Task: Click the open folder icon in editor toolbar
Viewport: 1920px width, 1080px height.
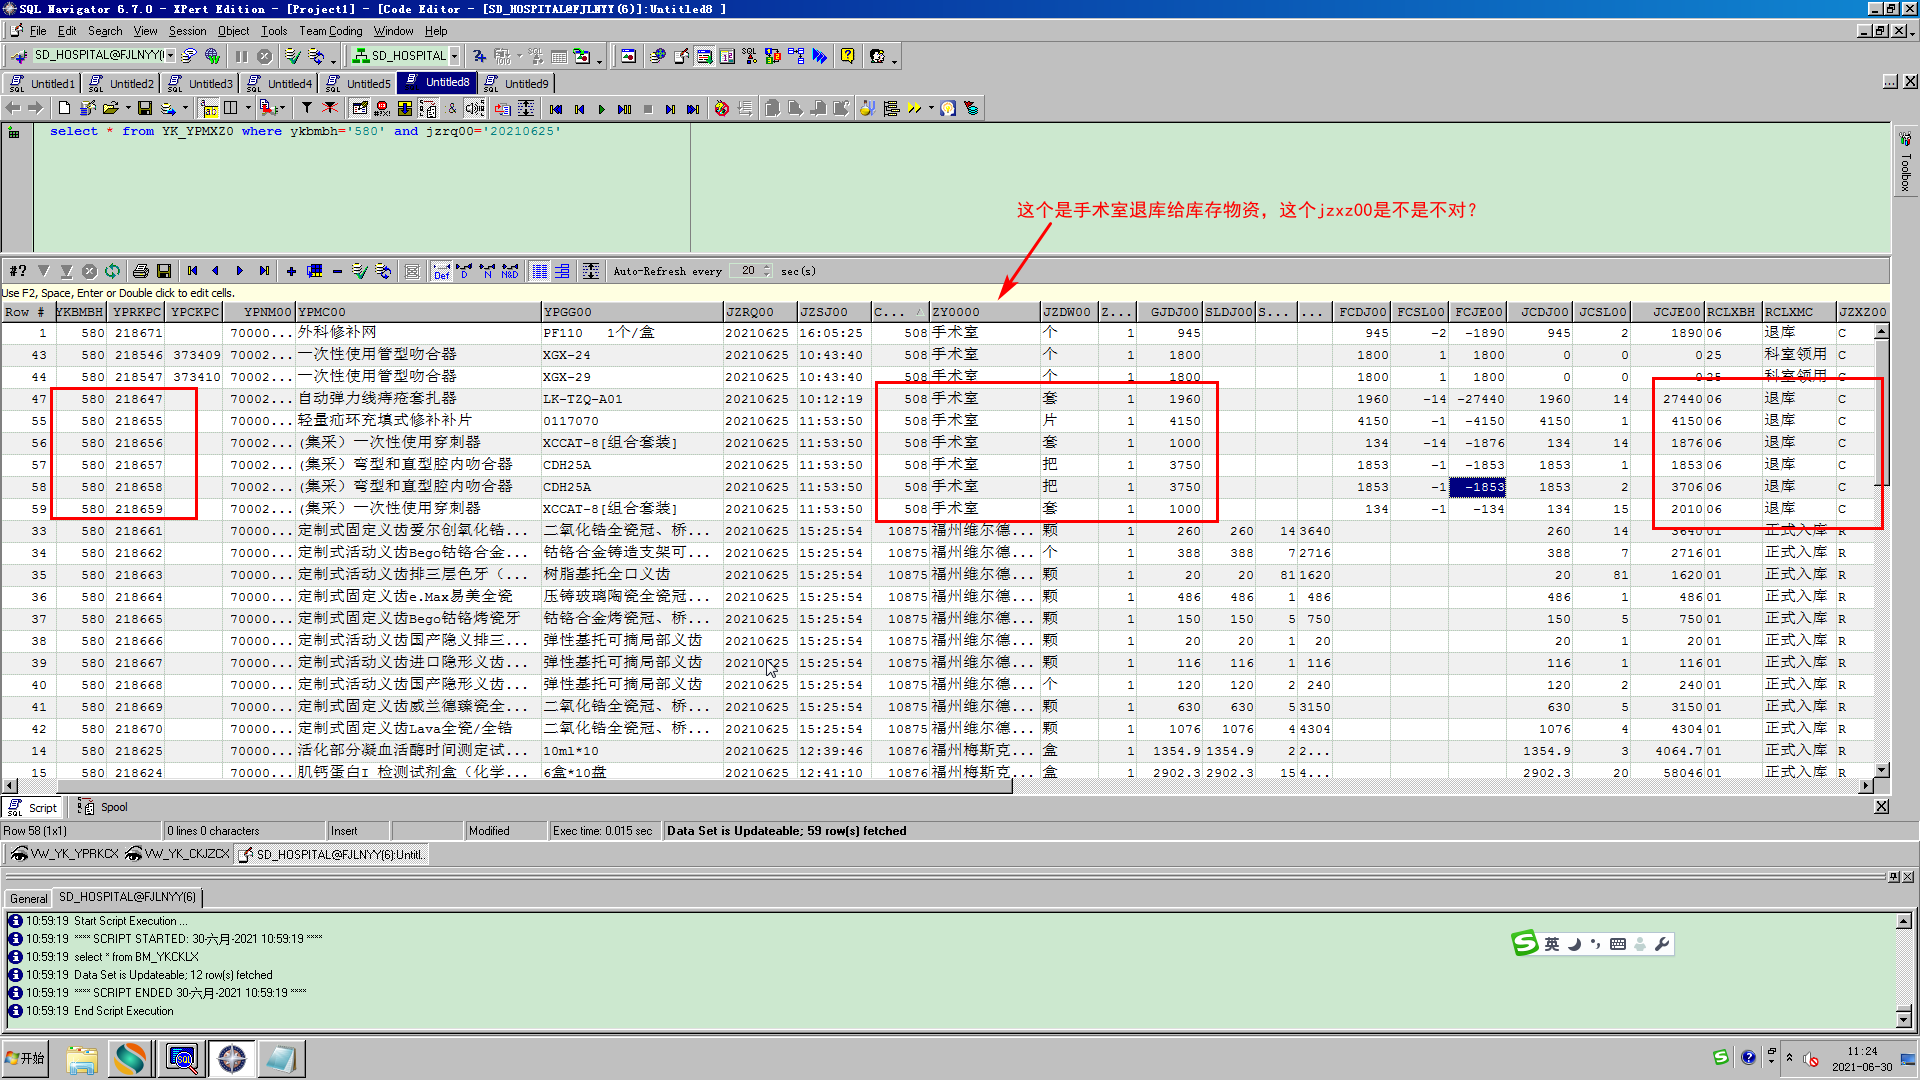Action: 111,108
